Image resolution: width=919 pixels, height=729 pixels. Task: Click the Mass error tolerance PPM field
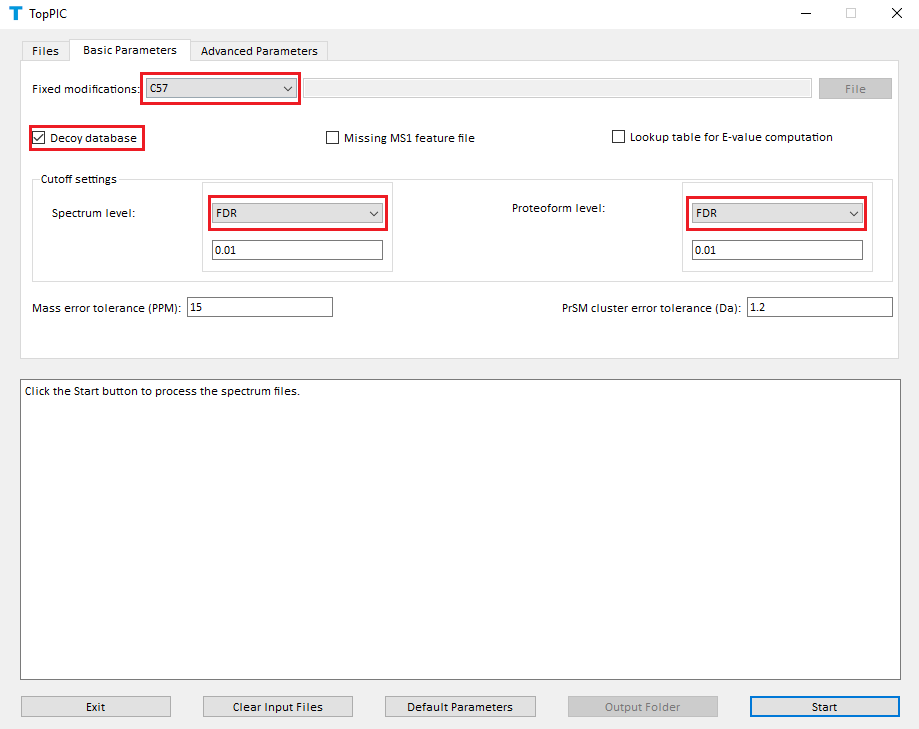pos(260,307)
